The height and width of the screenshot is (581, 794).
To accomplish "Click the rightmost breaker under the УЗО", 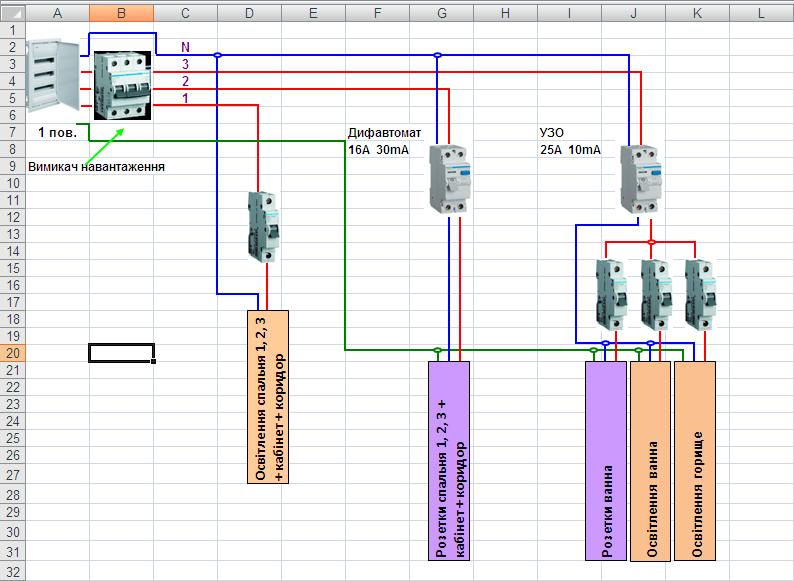I will (x=700, y=294).
